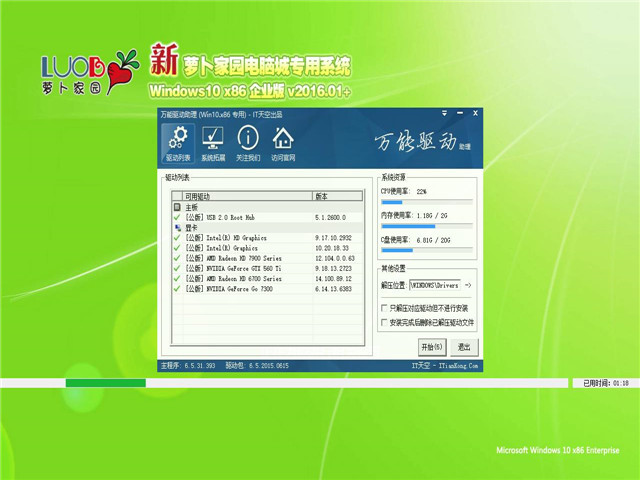Screen dimensions: 640x480
Task: Open the IT天空 - ITianKong.Com link
Action: [x=444, y=366]
